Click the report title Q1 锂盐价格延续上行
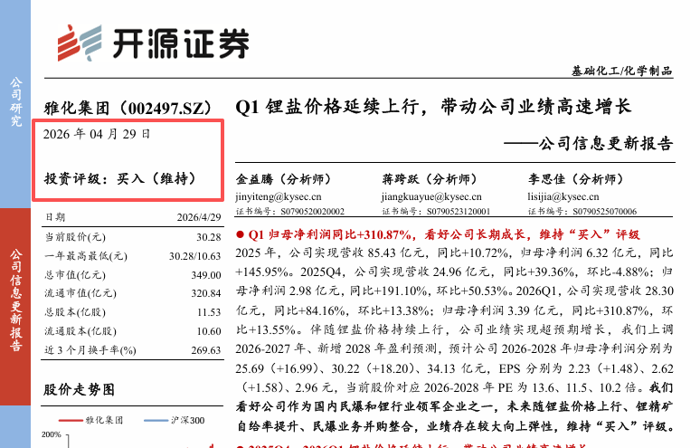700x448 pixels. click(327, 107)
